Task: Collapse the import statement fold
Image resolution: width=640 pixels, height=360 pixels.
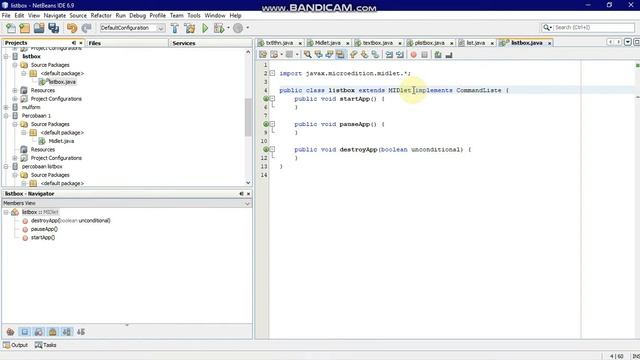Action: 272,73
